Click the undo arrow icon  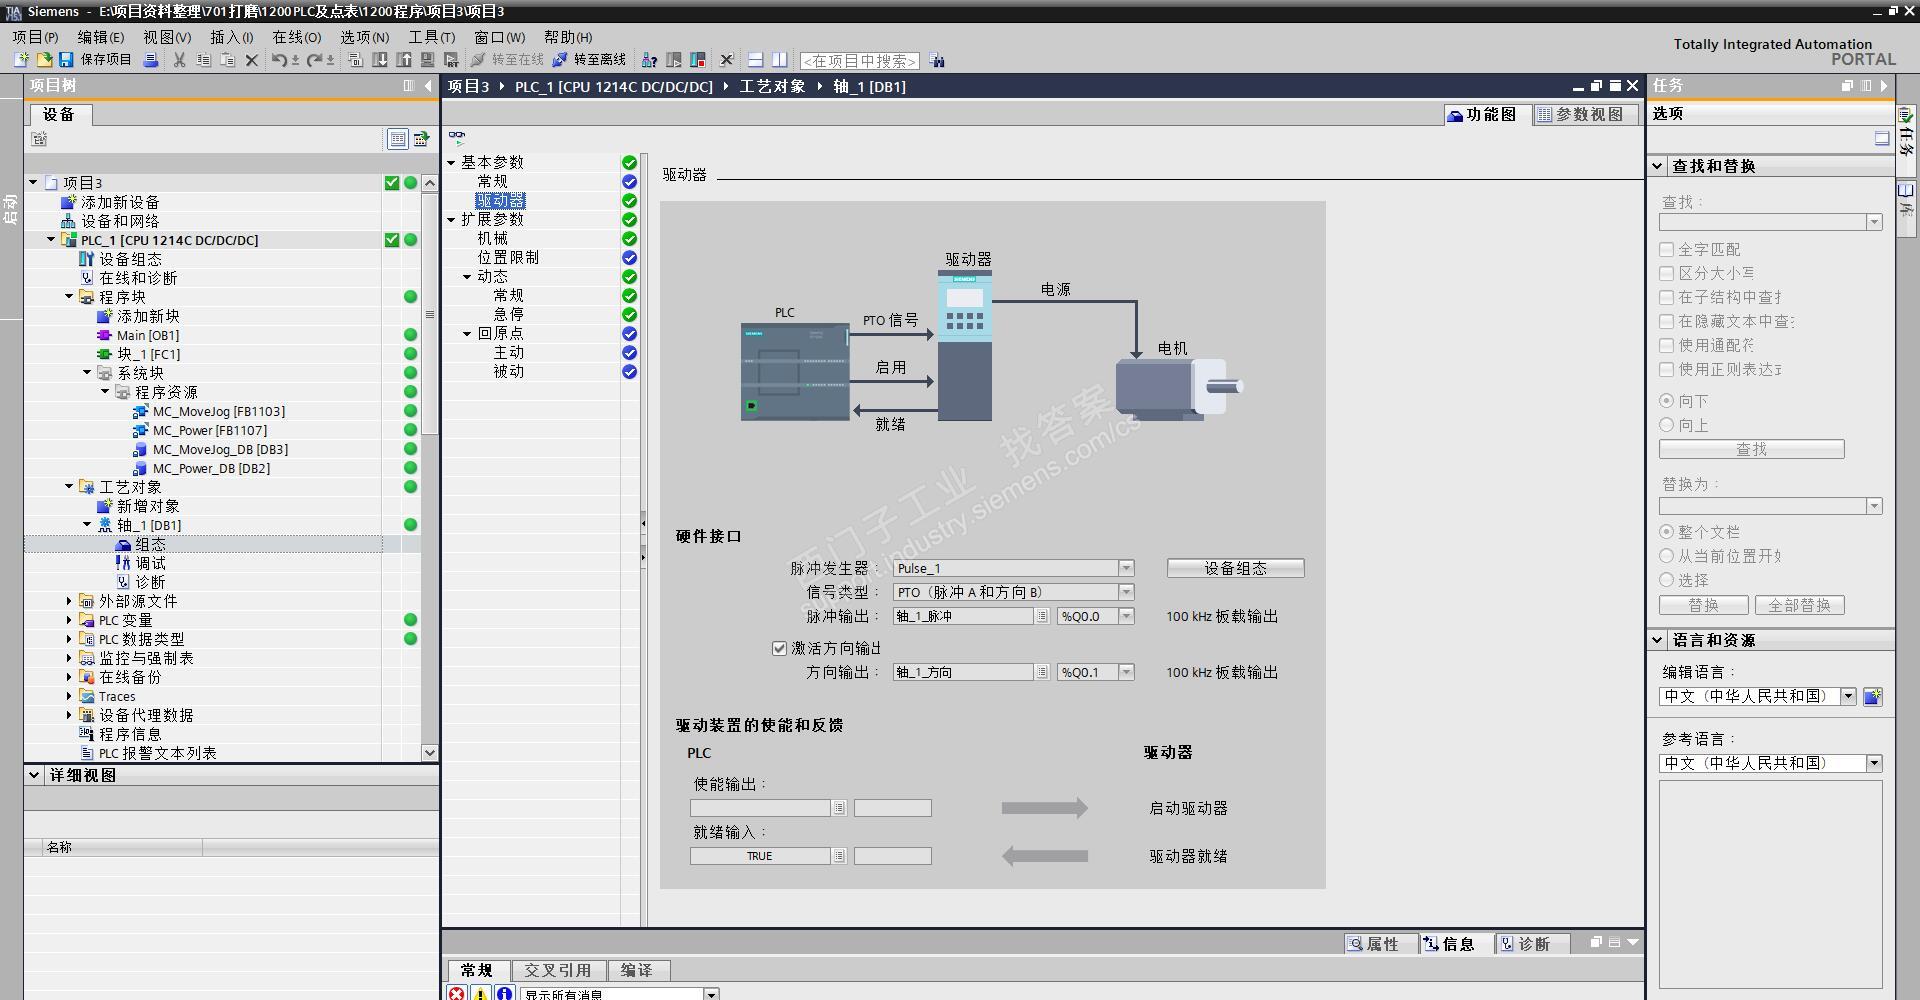(280, 60)
